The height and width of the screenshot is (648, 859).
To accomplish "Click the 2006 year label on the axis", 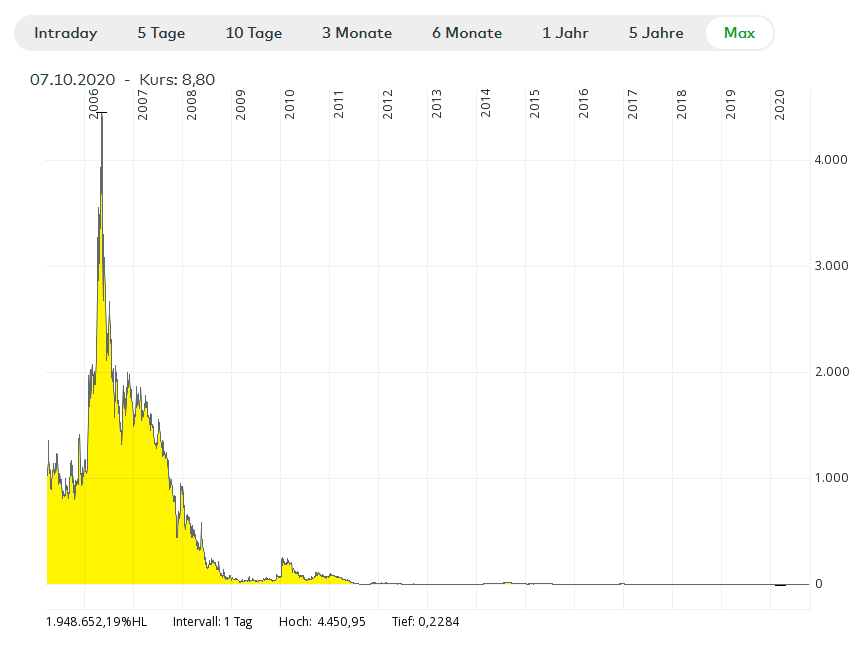I will pyautogui.click(x=94, y=105).
